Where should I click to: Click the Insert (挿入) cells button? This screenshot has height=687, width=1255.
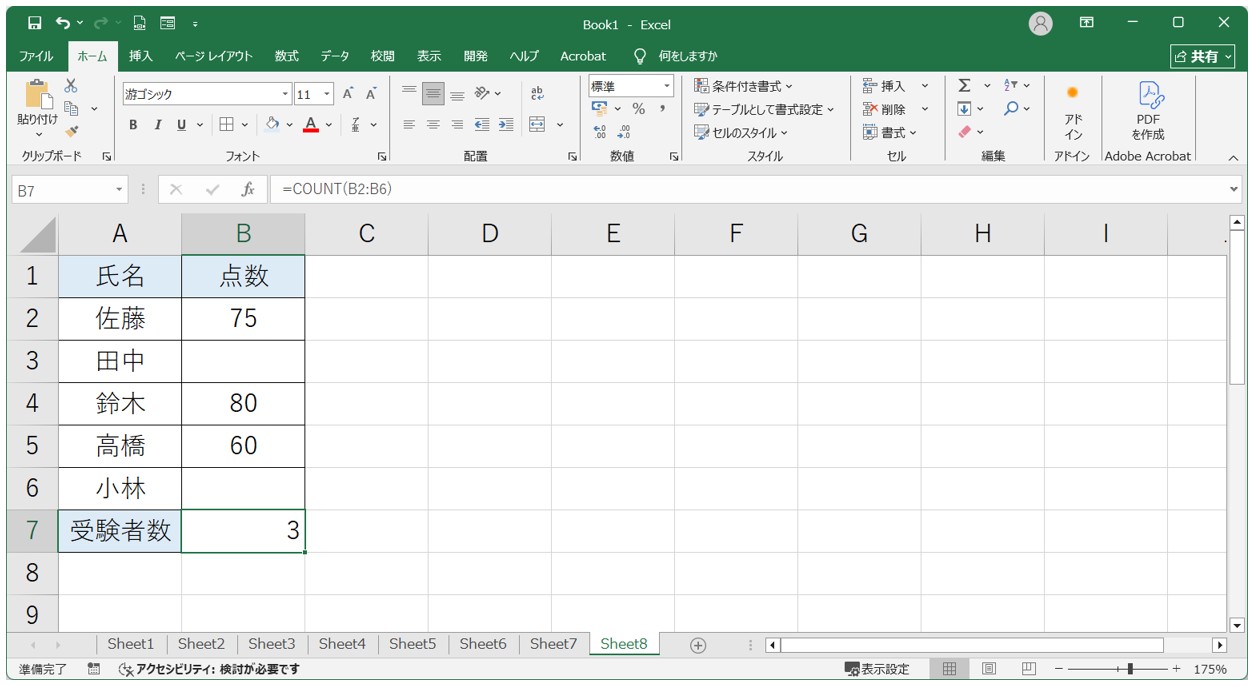point(884,86)
